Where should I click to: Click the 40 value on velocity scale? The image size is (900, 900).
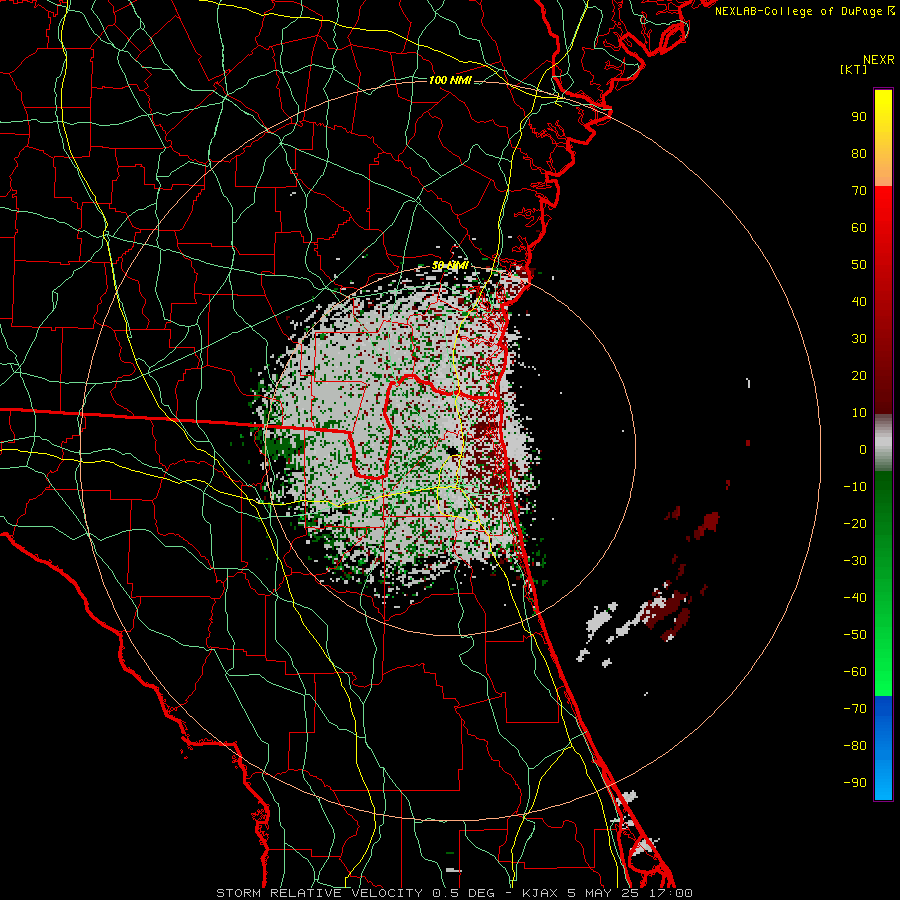pyautogui.click(x=859, y=302)
